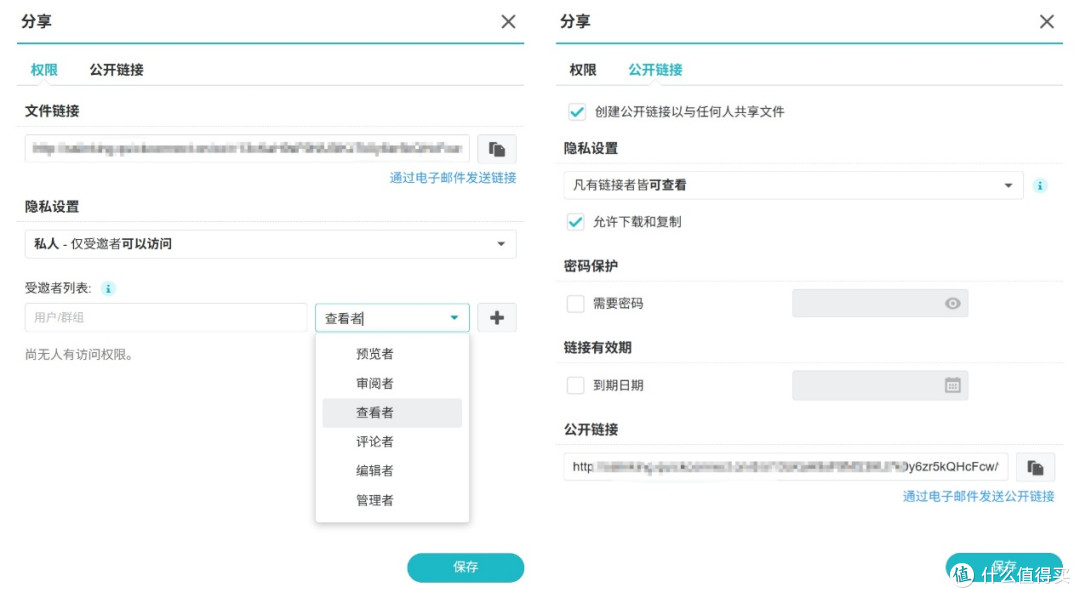
Task: Click 通过电子邮件发送公开链接 link
Action: [x=978, y=496]
